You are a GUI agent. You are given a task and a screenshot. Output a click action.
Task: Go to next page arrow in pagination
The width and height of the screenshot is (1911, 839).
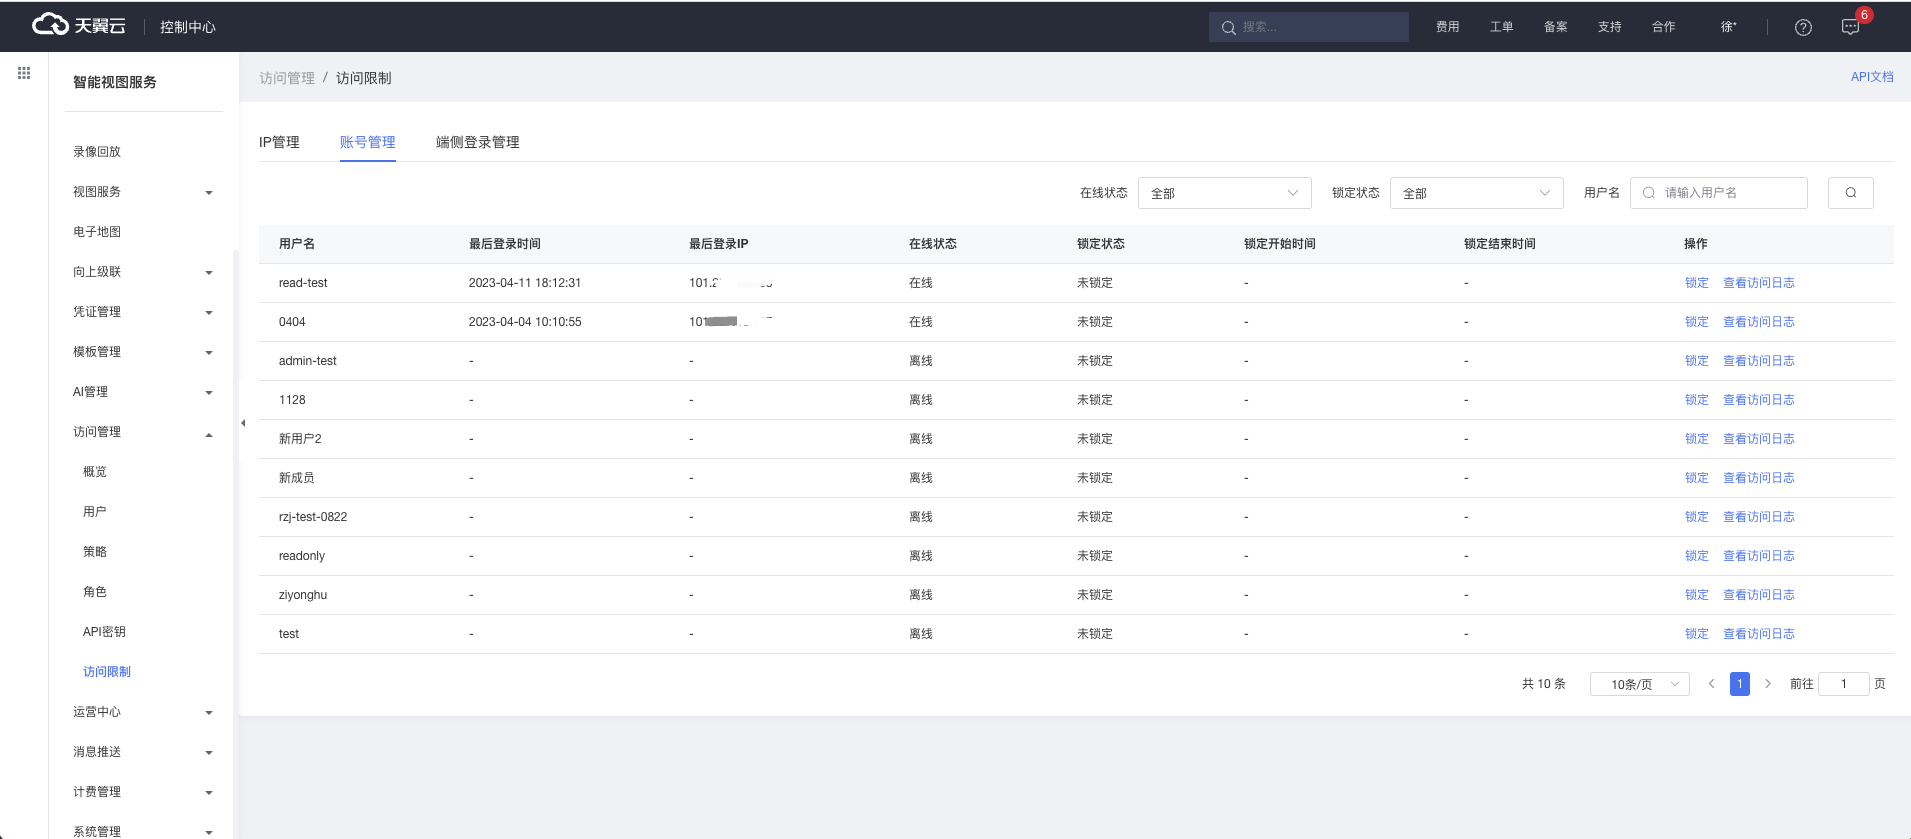click(x=1768, y=684)
